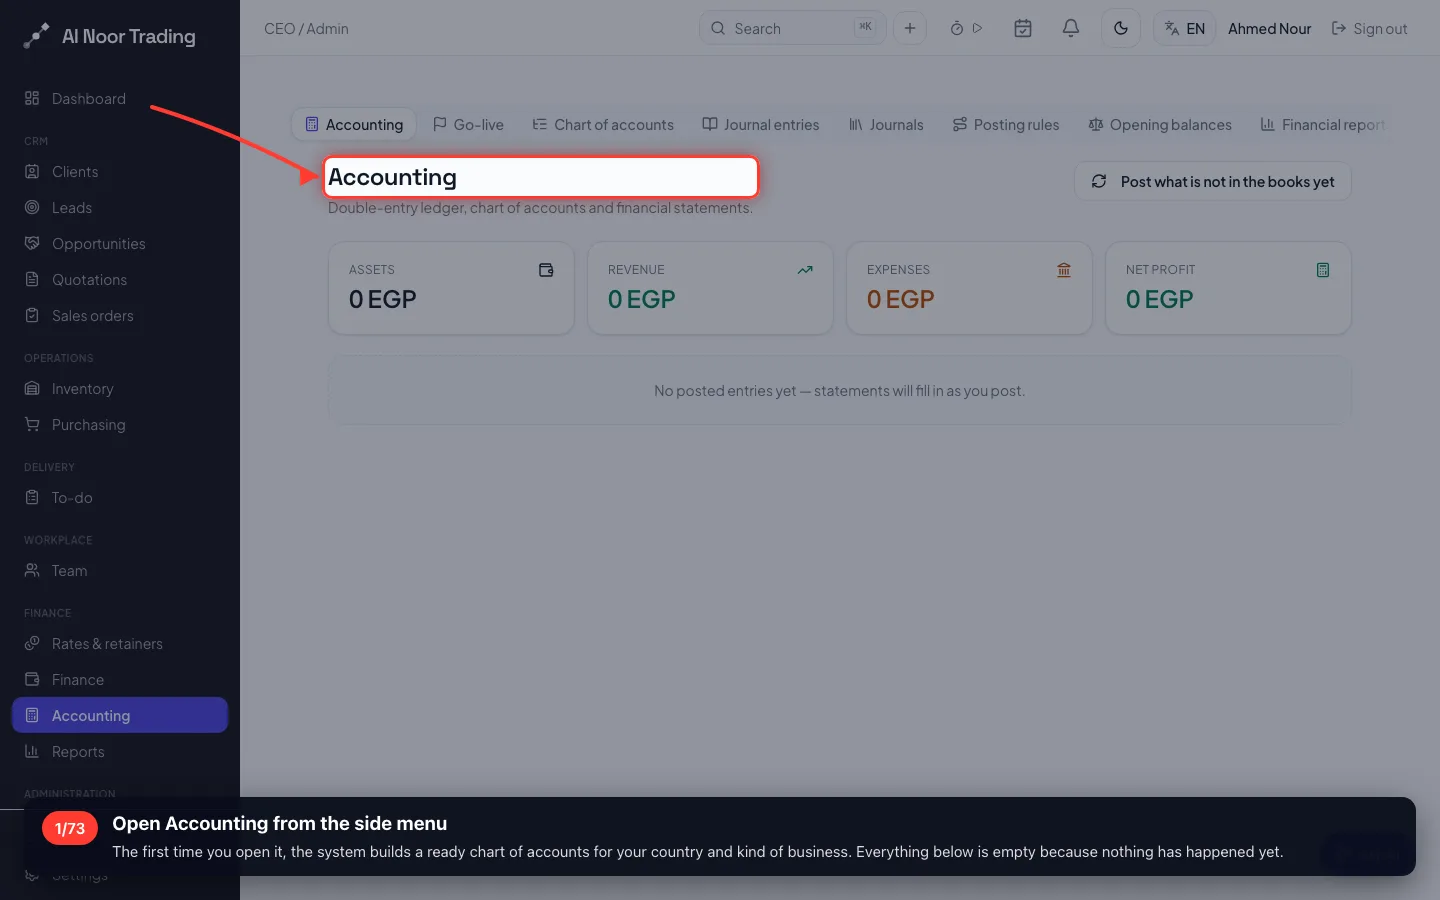This screenshot has width=1440, height=900.
Task: Open the Team page
Action: [x=120, y=570]
